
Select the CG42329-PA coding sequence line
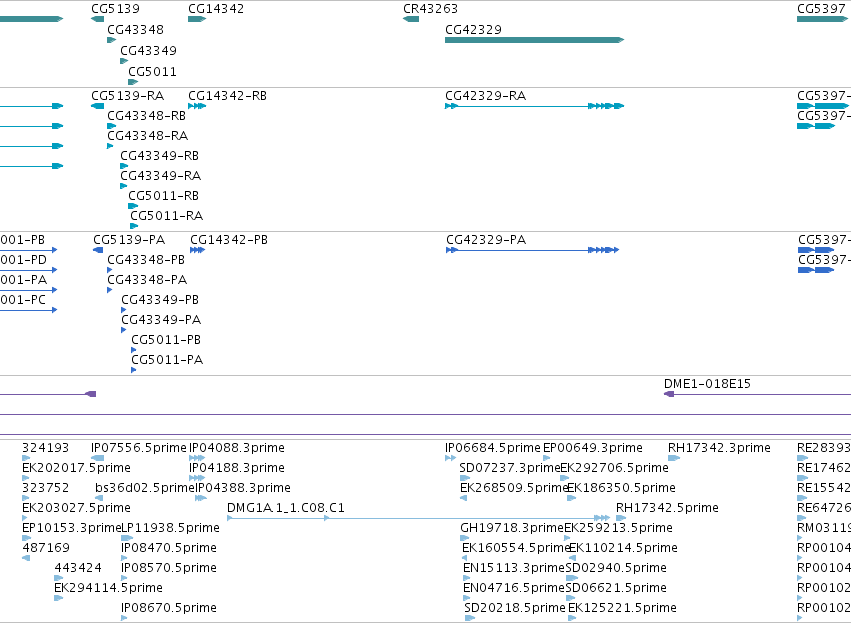click(x=532, y=250)
